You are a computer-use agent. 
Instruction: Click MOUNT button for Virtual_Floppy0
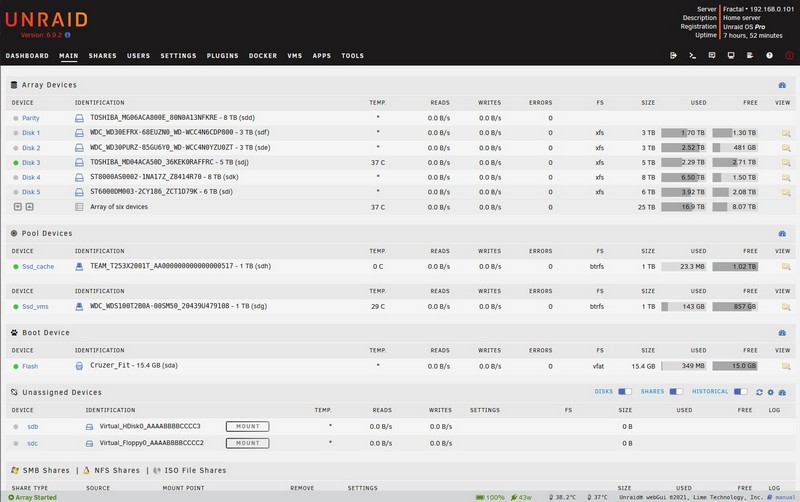pyautogui.click(x=247, y=443)
